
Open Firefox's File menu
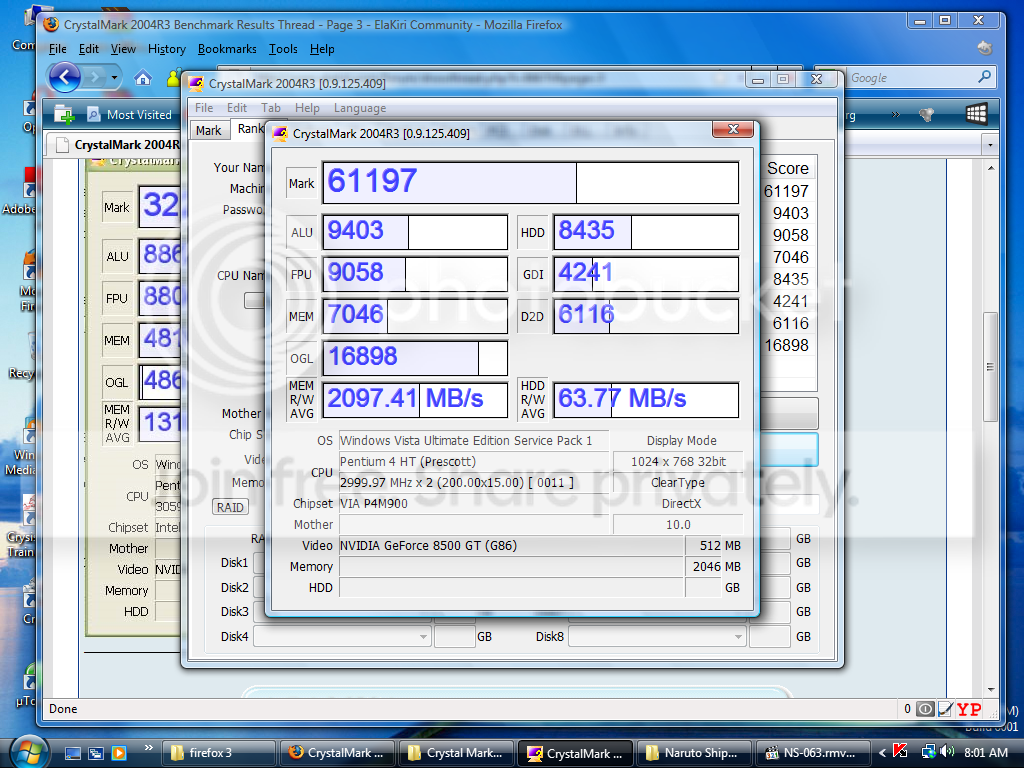tap(57, 49)
